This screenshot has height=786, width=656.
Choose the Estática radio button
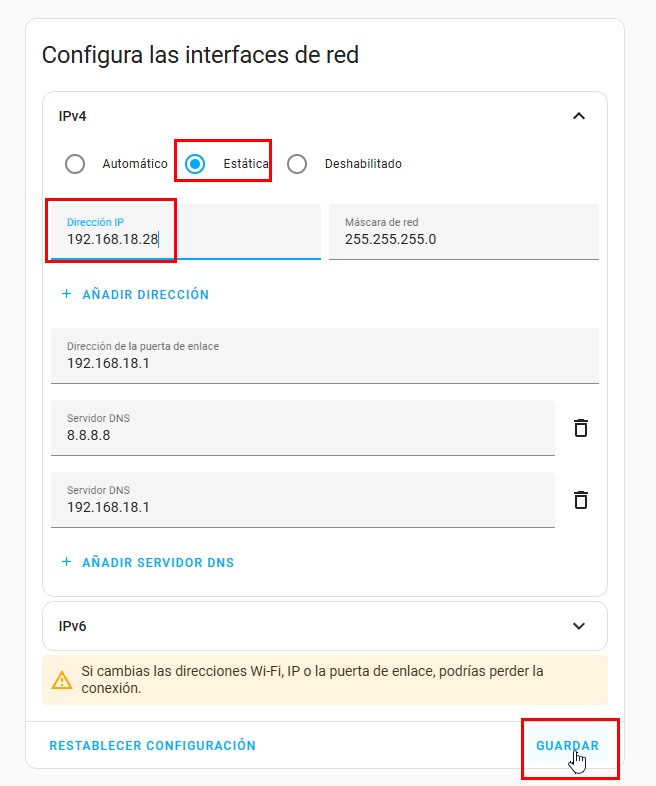(x=196, y=164)
